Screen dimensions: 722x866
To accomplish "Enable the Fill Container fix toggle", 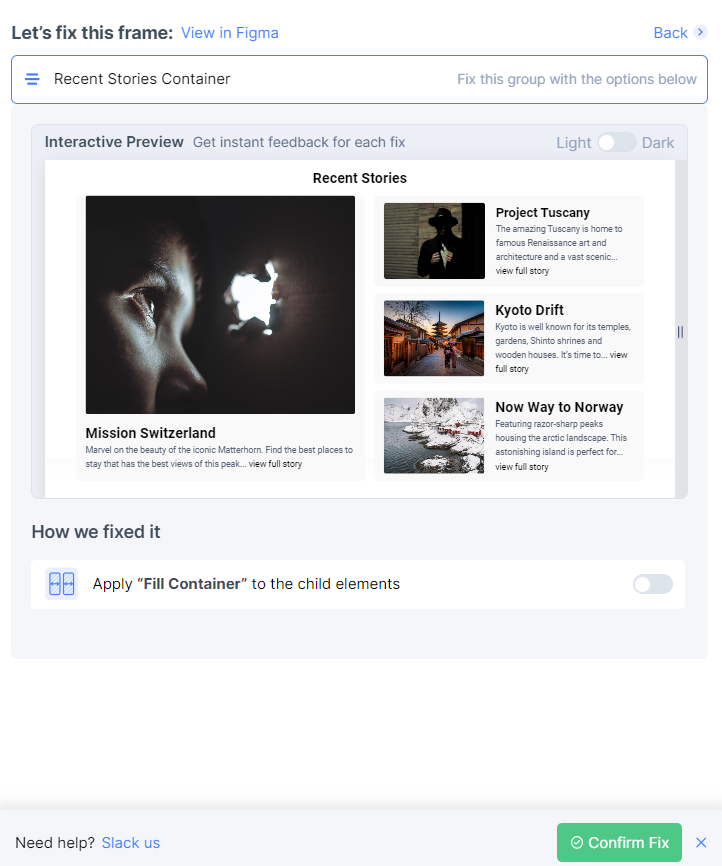I will point(652,584).
